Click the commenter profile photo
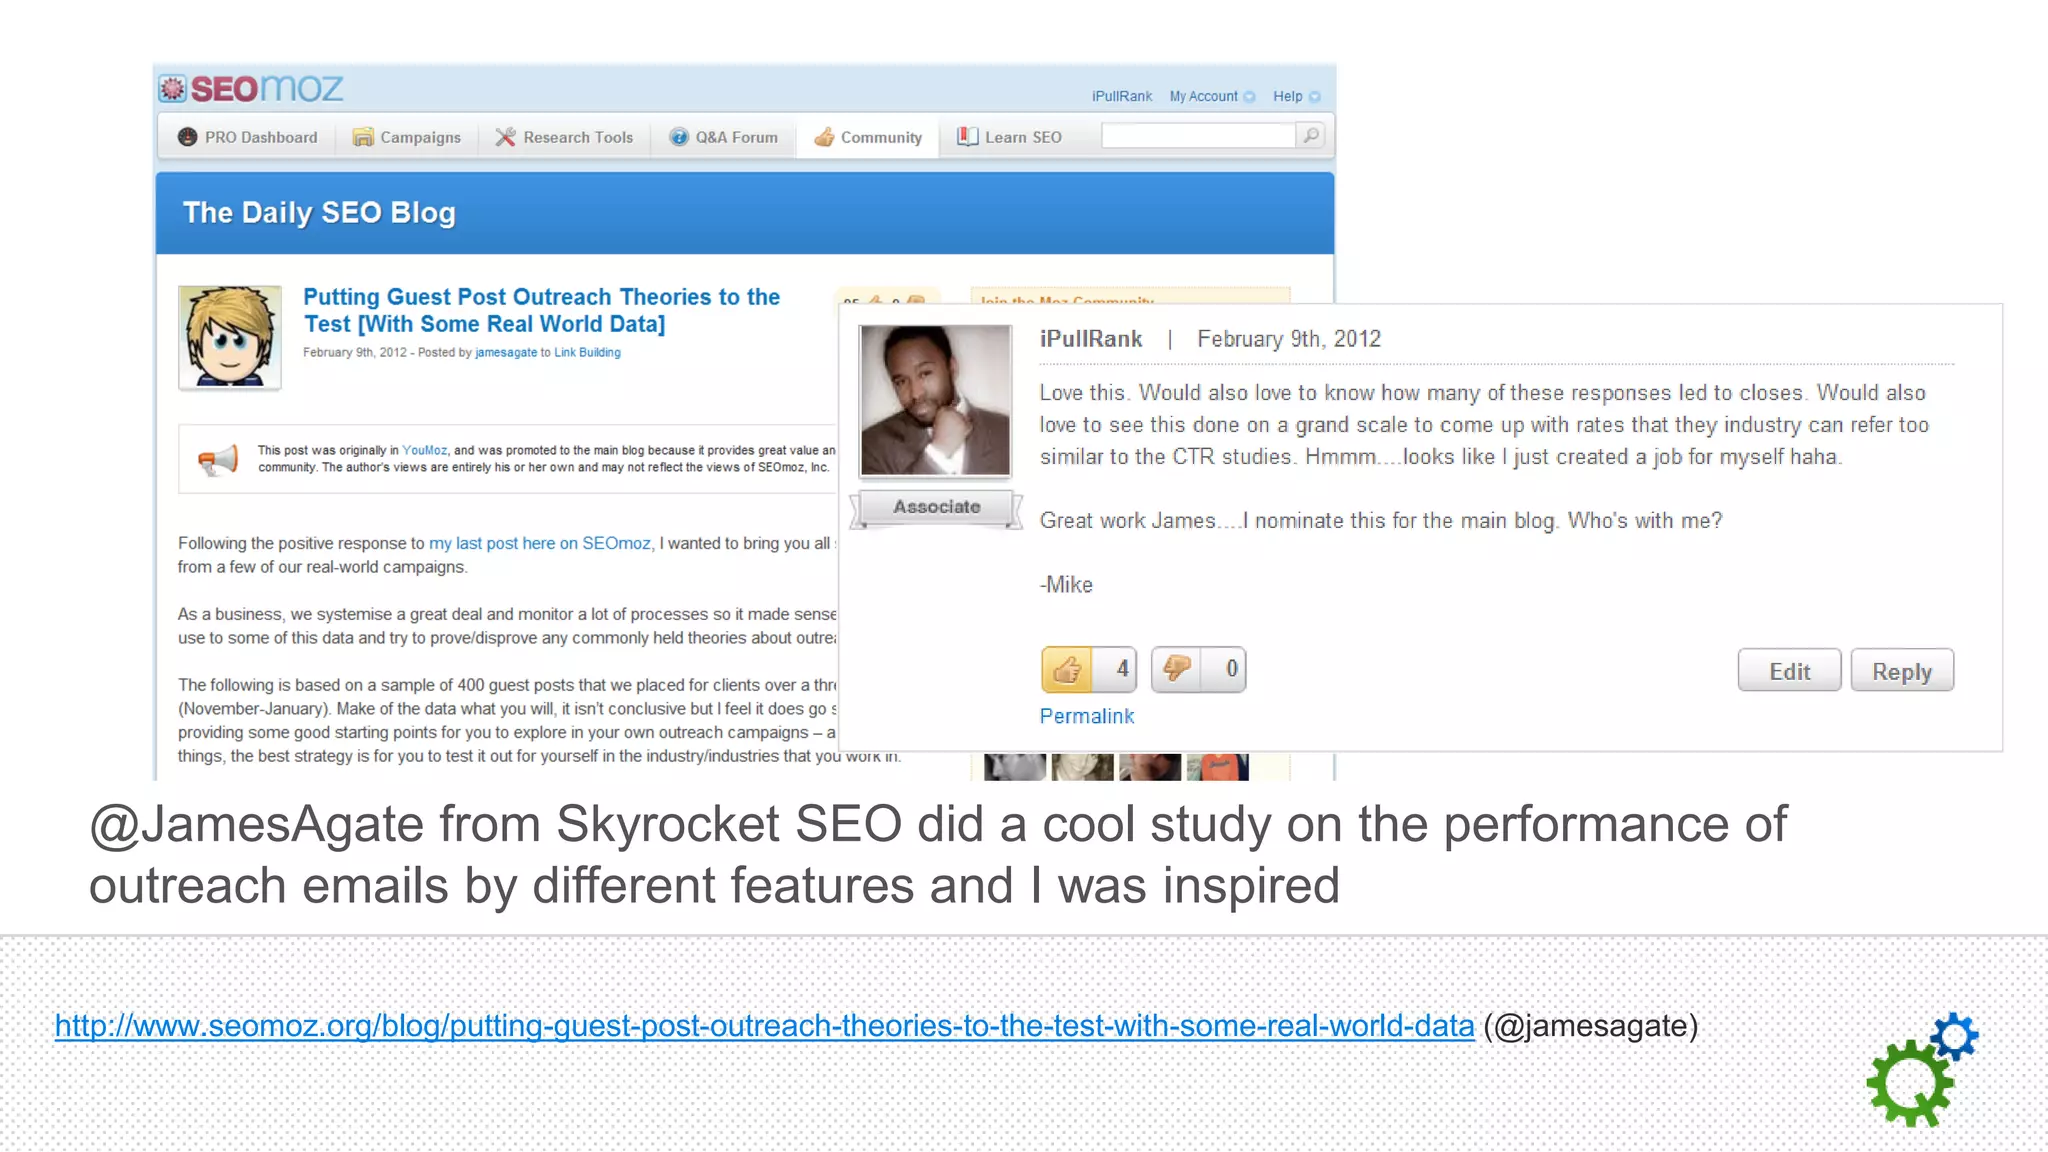 point(935,400)
